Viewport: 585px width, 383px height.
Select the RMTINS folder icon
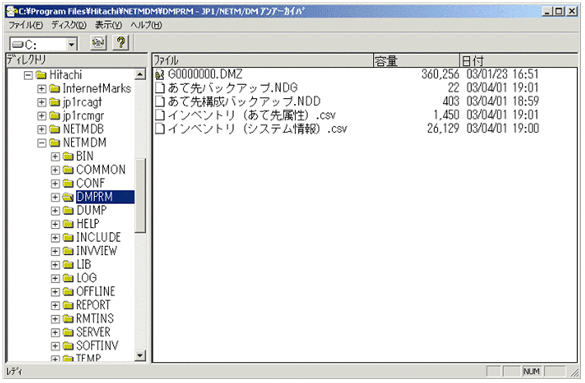click(x=68, y=319)
